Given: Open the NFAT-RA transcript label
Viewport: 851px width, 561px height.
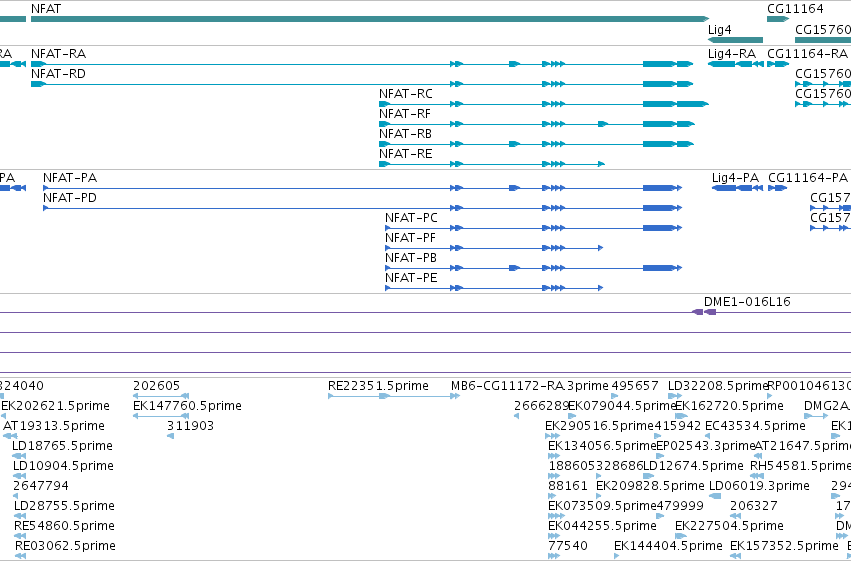Looking at the screenshot, I should click(59, 54).
